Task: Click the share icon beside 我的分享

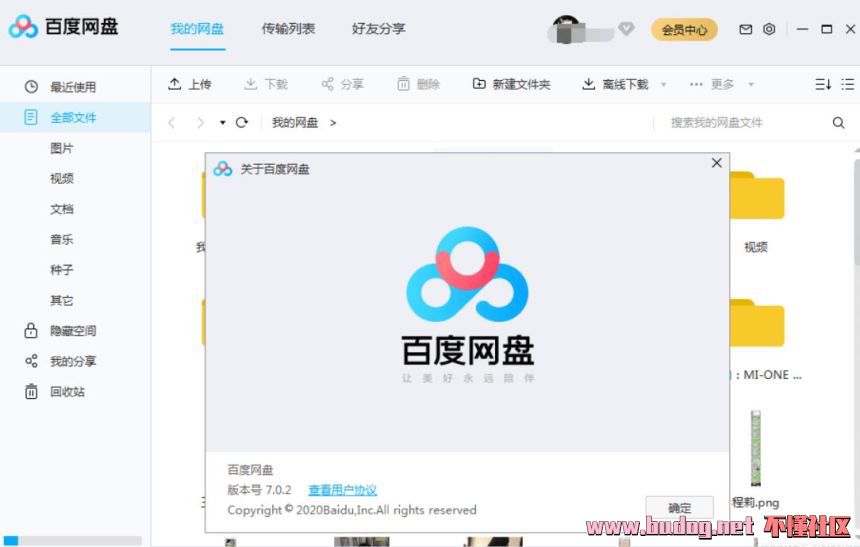Action: [31, 361]
